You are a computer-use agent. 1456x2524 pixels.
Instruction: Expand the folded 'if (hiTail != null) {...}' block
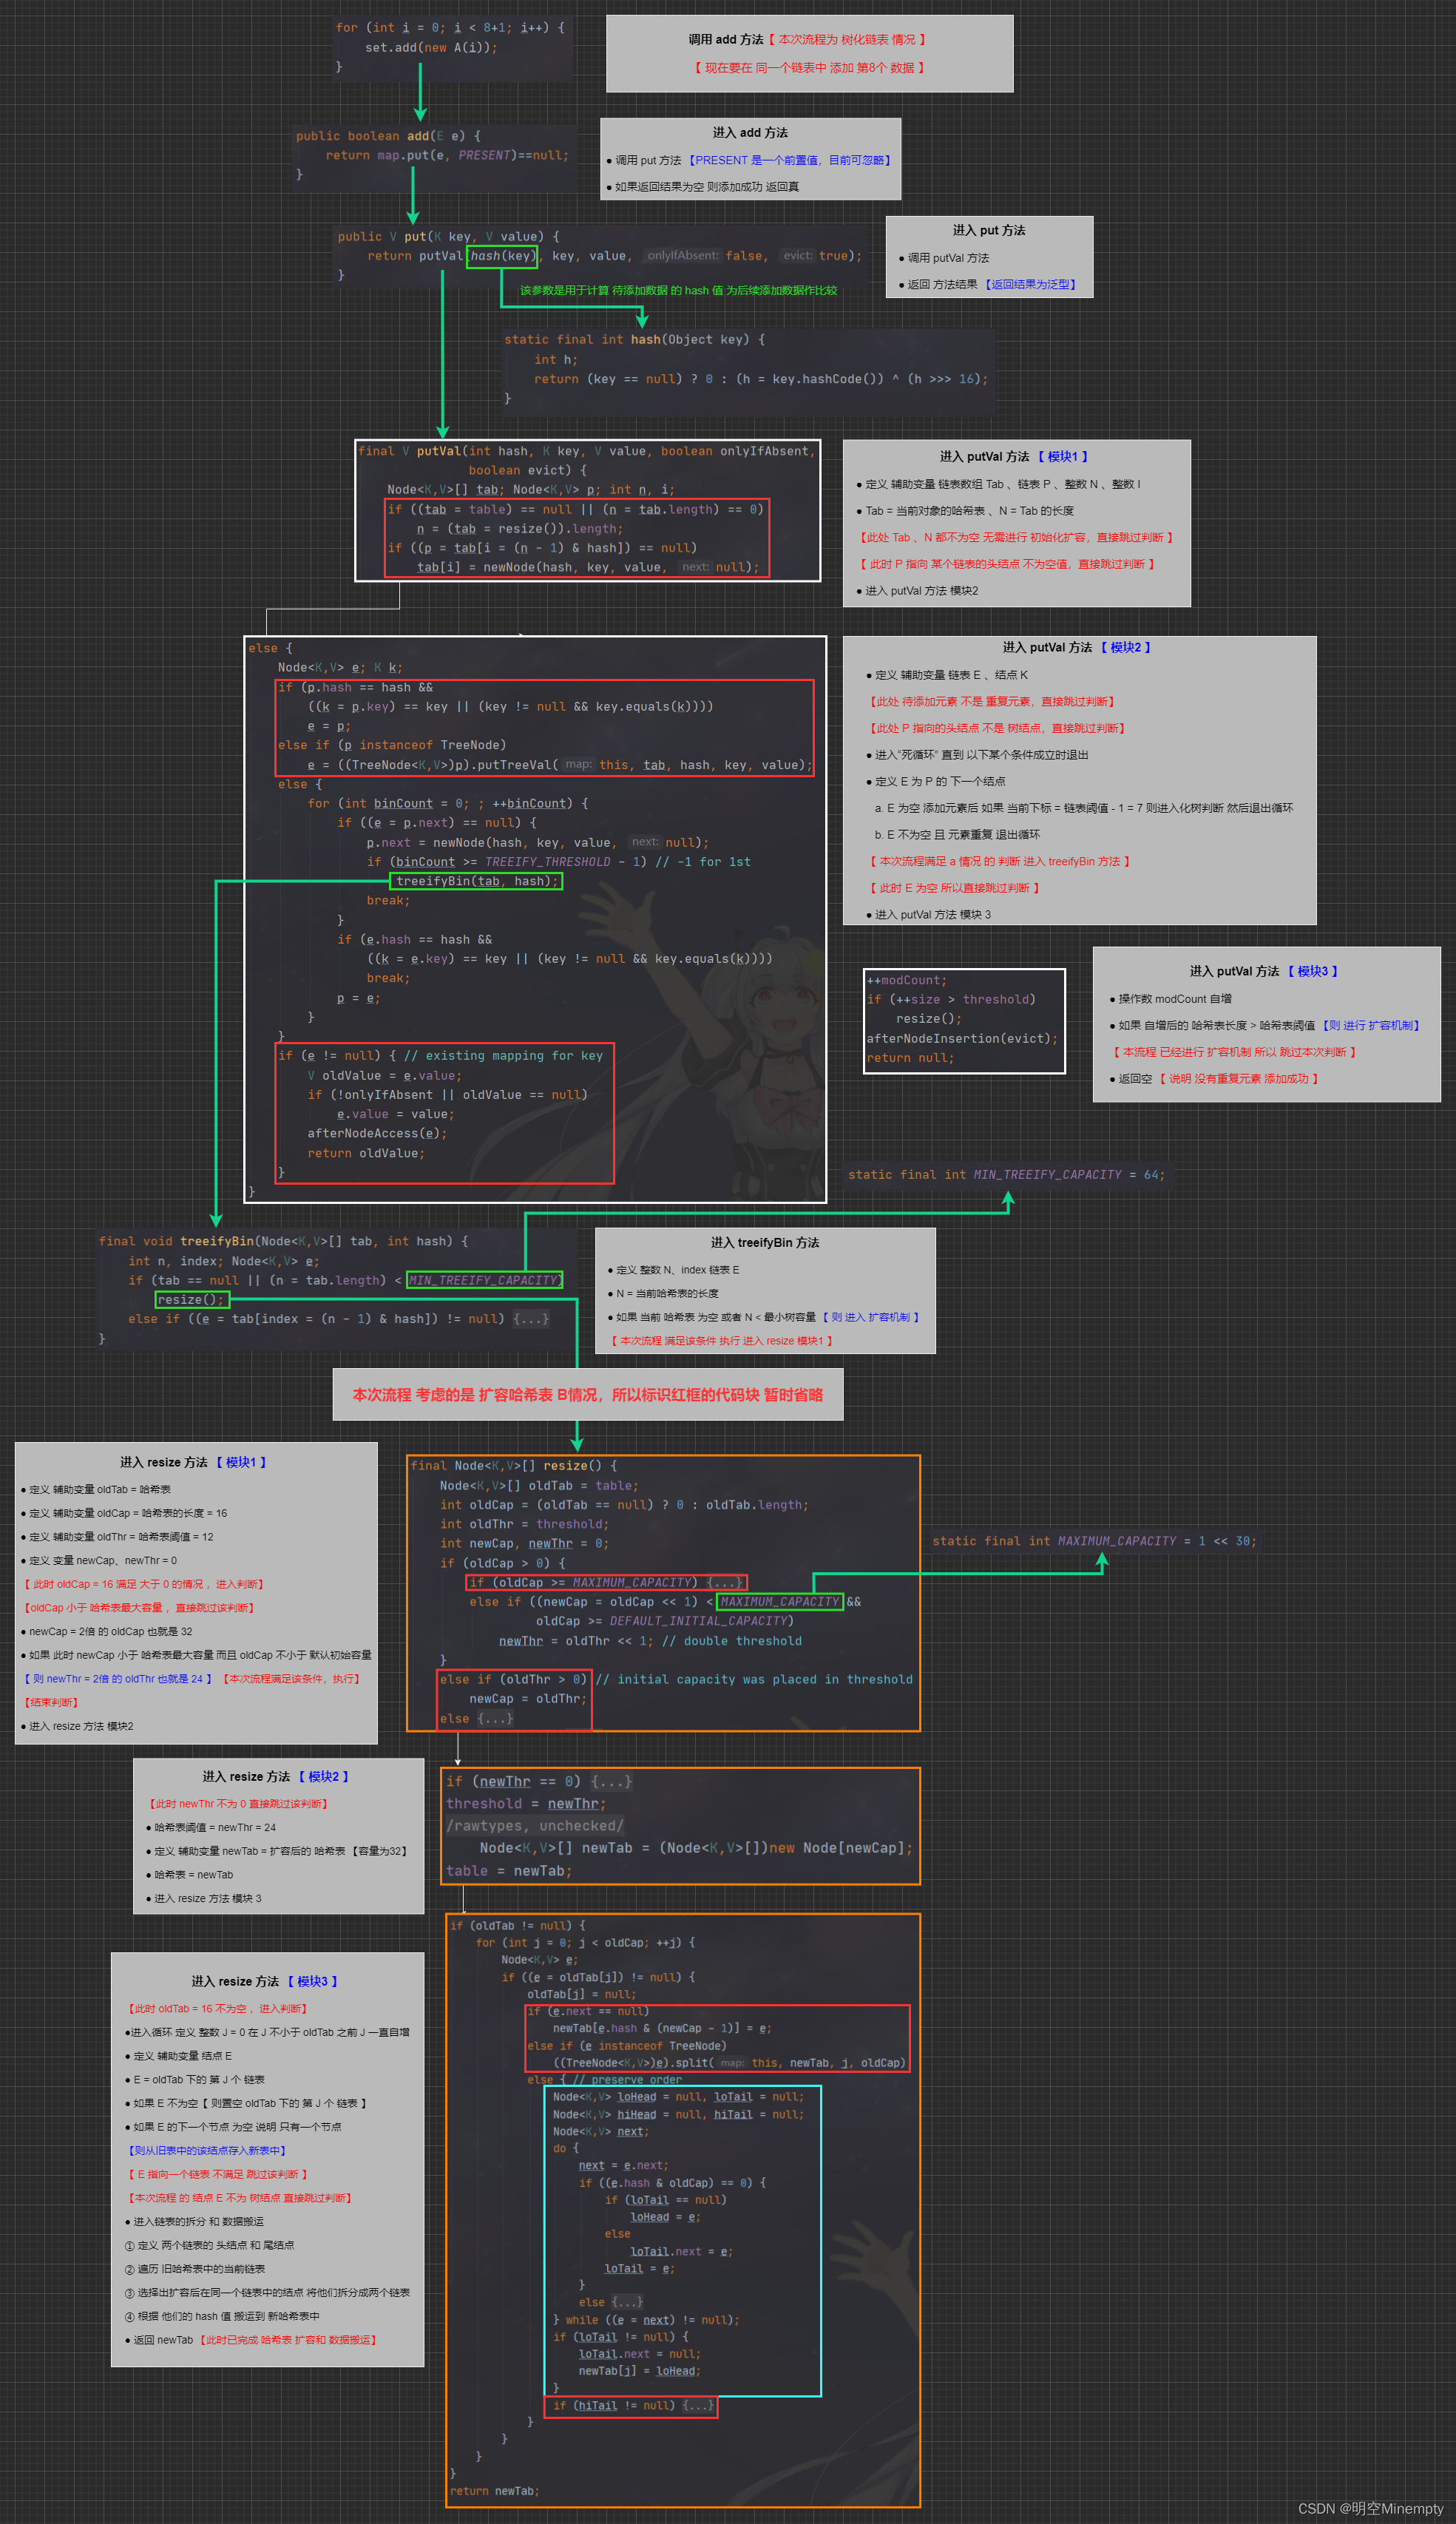[x=698, y=2405]
